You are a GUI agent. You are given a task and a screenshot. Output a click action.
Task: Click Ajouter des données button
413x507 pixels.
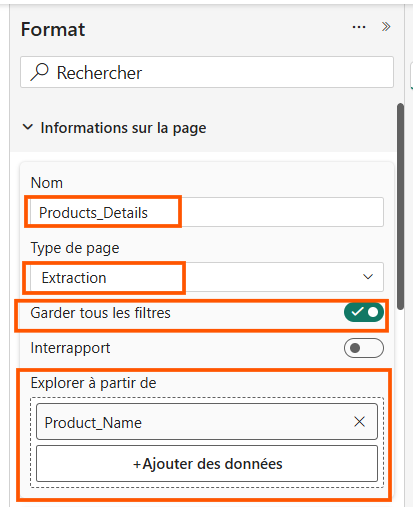(x=207, y=464)
